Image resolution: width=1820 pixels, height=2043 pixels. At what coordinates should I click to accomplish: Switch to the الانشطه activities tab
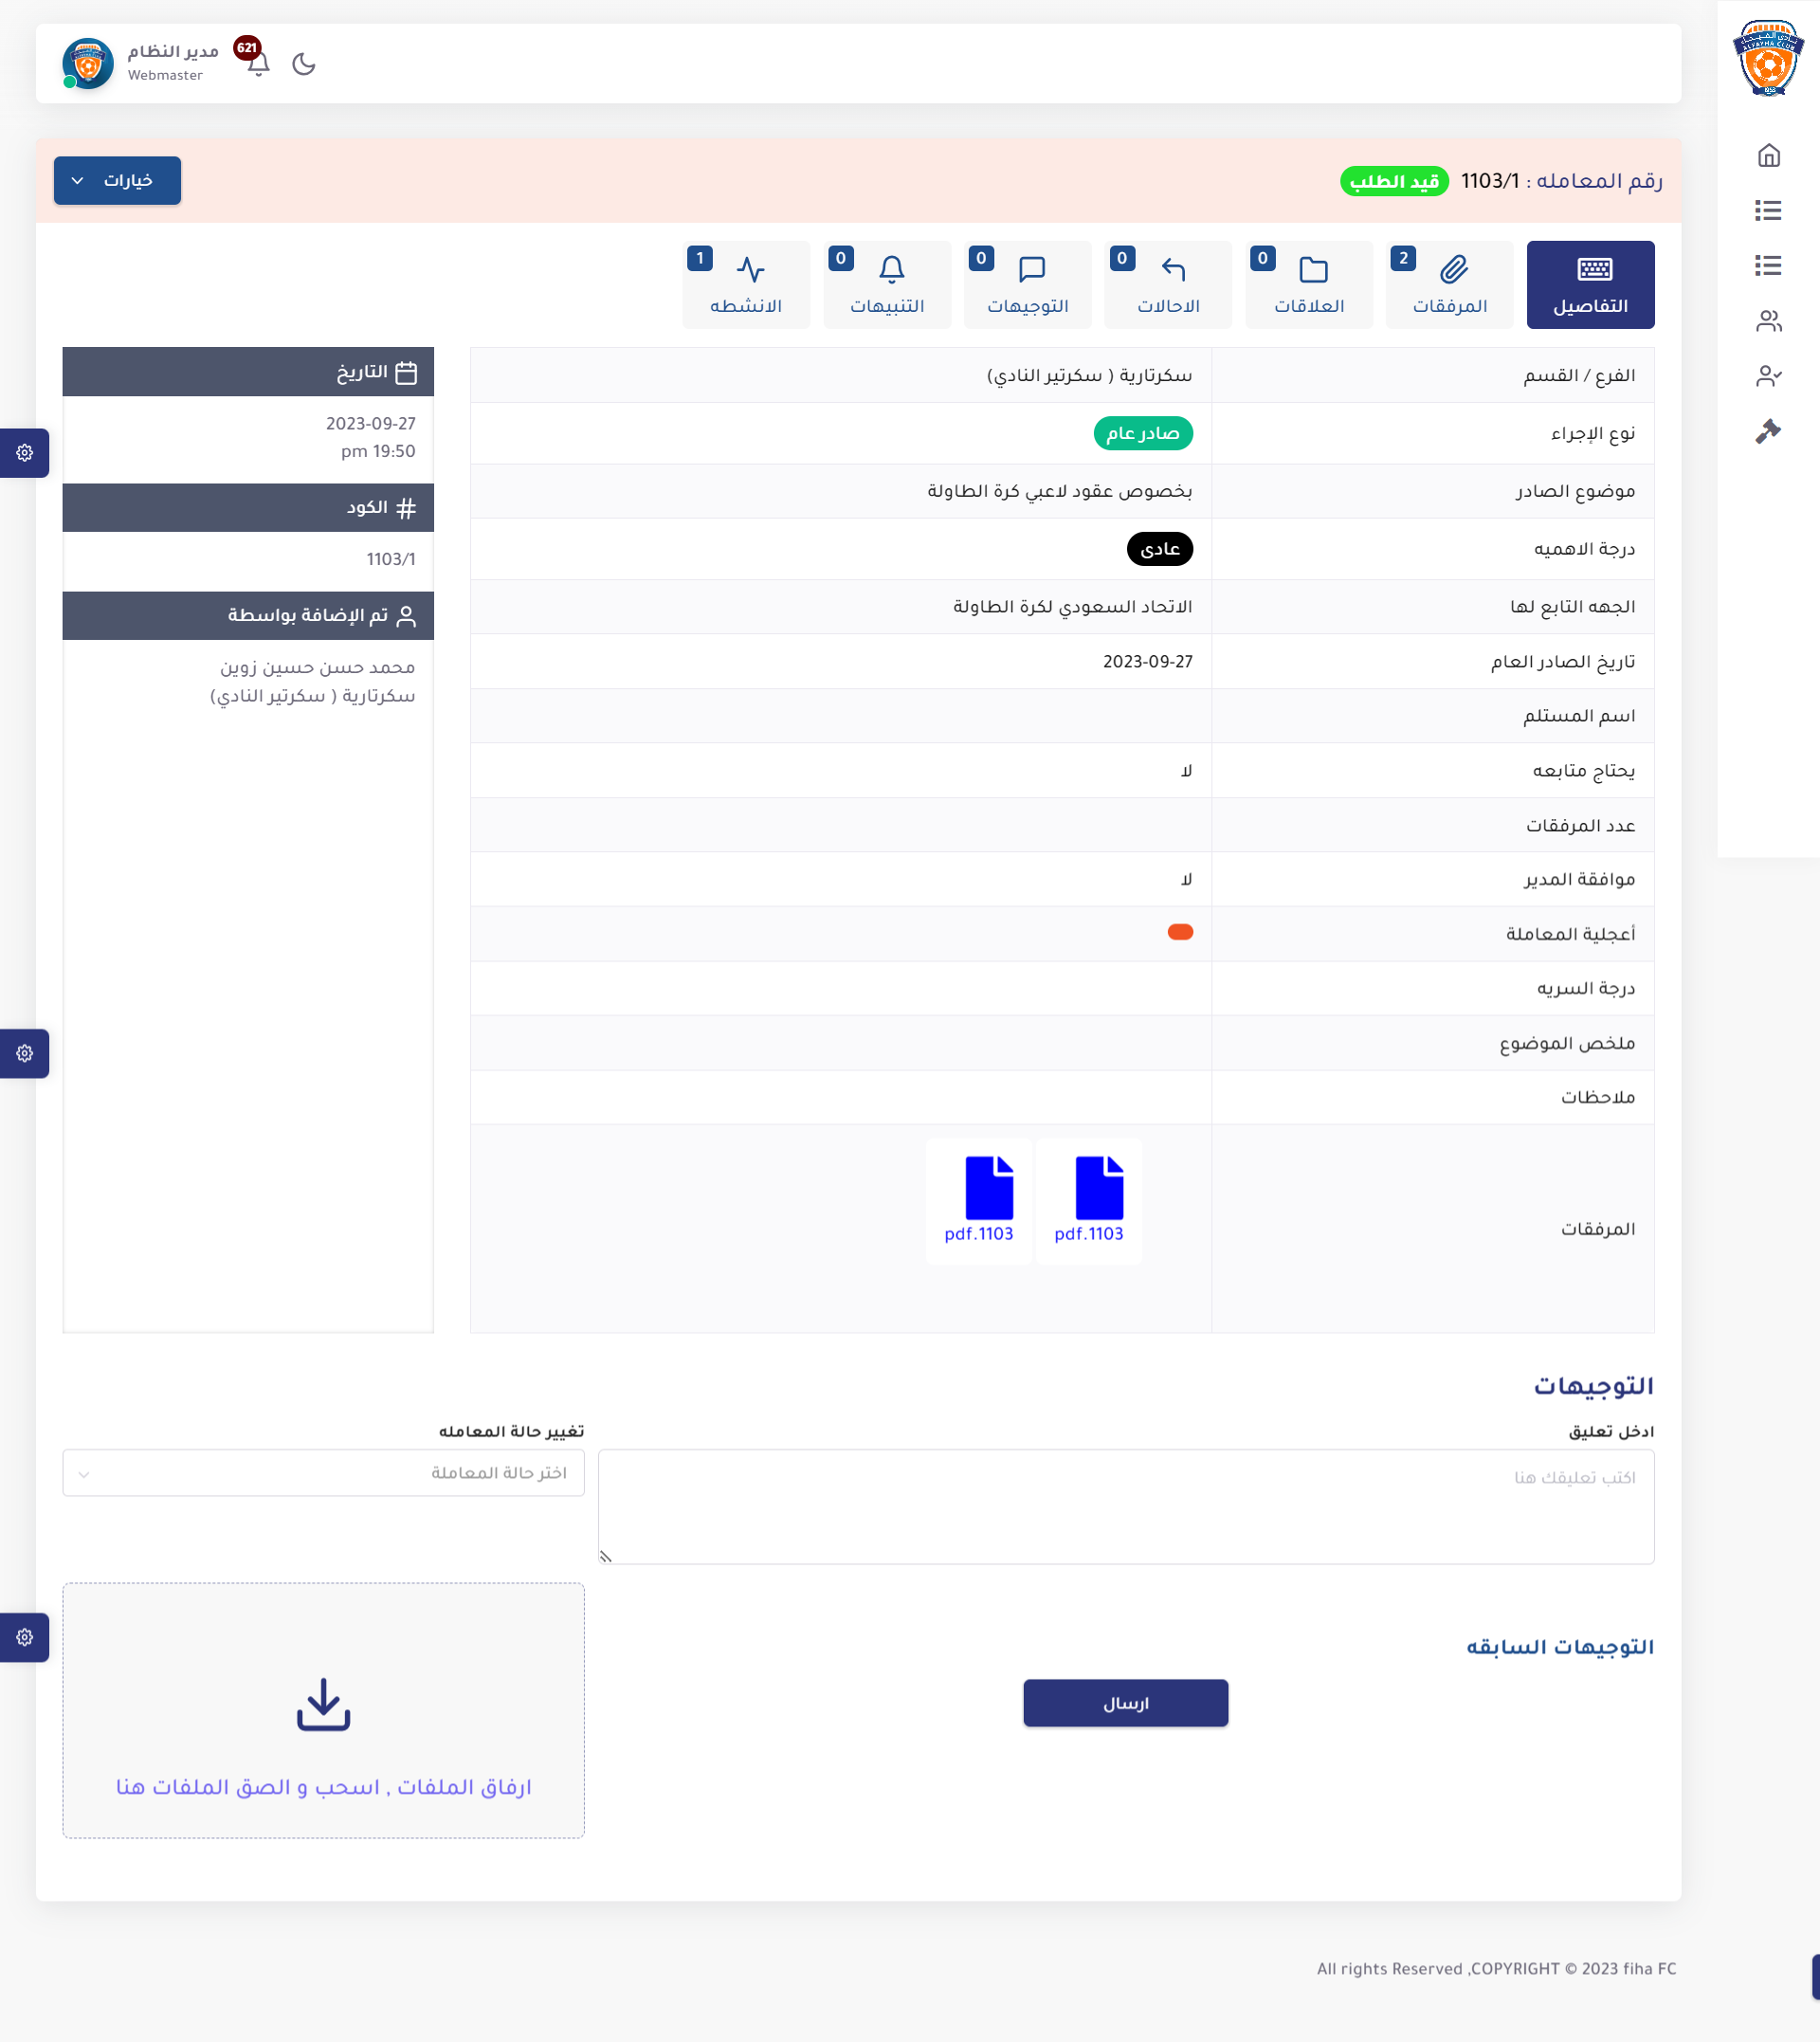coord(746,285)
